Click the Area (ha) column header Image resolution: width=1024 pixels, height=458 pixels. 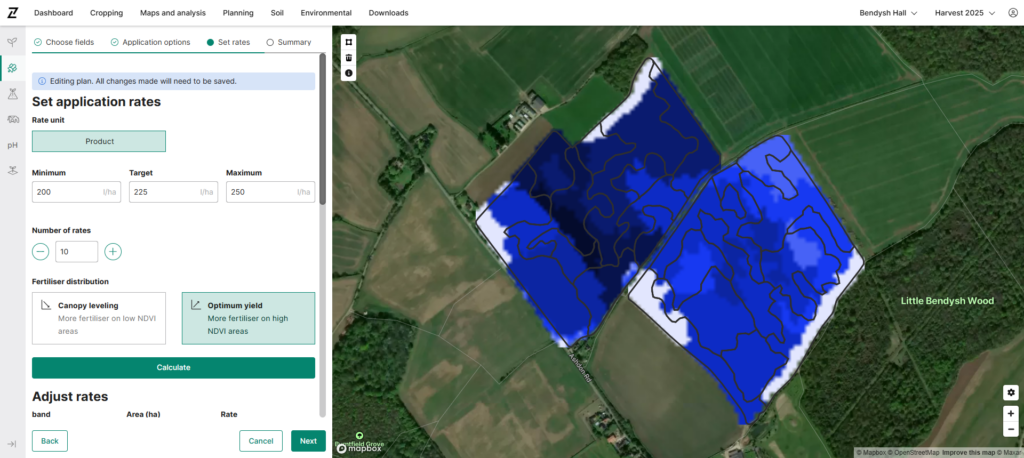(x=143, y=414)
